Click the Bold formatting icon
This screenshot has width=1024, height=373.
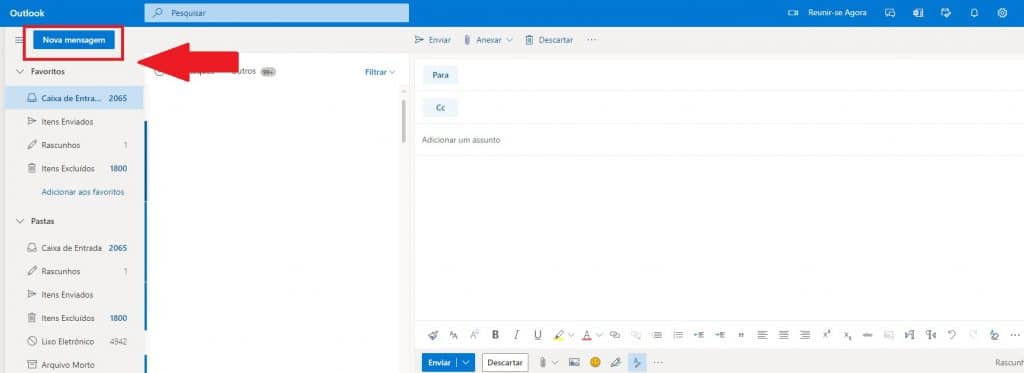(495, 334)
